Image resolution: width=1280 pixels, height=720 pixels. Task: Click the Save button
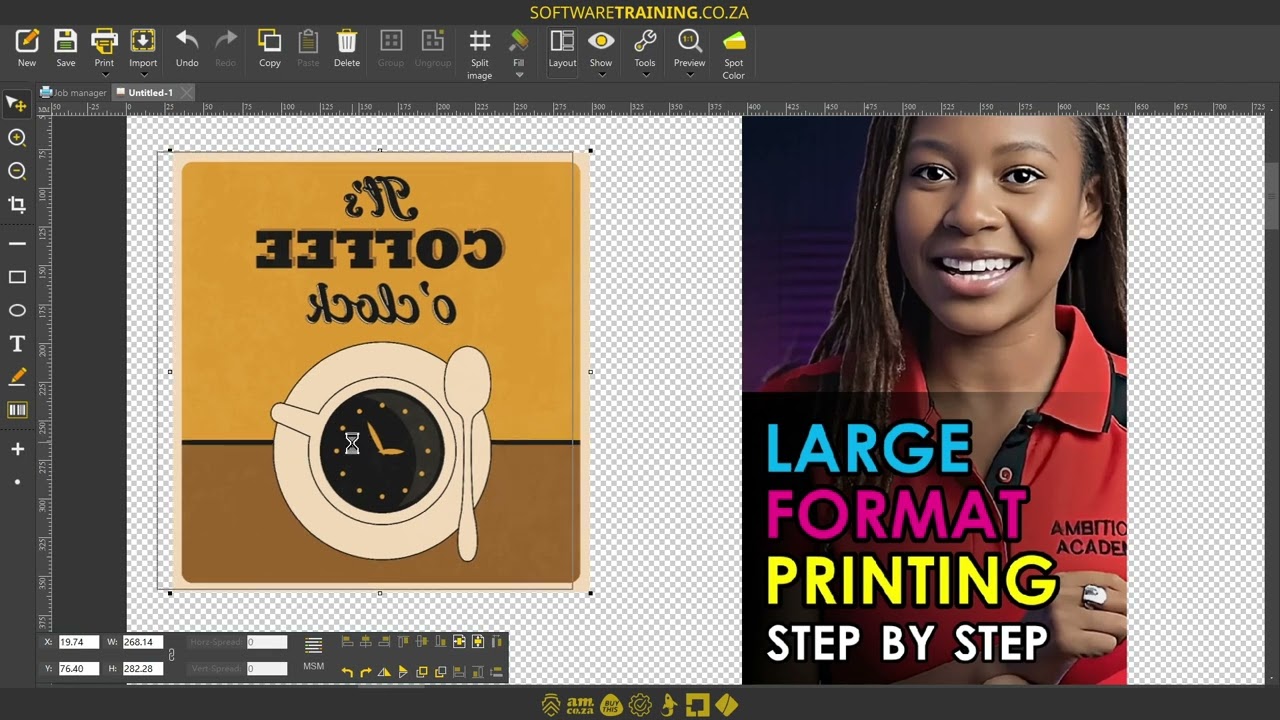(66, 48)
